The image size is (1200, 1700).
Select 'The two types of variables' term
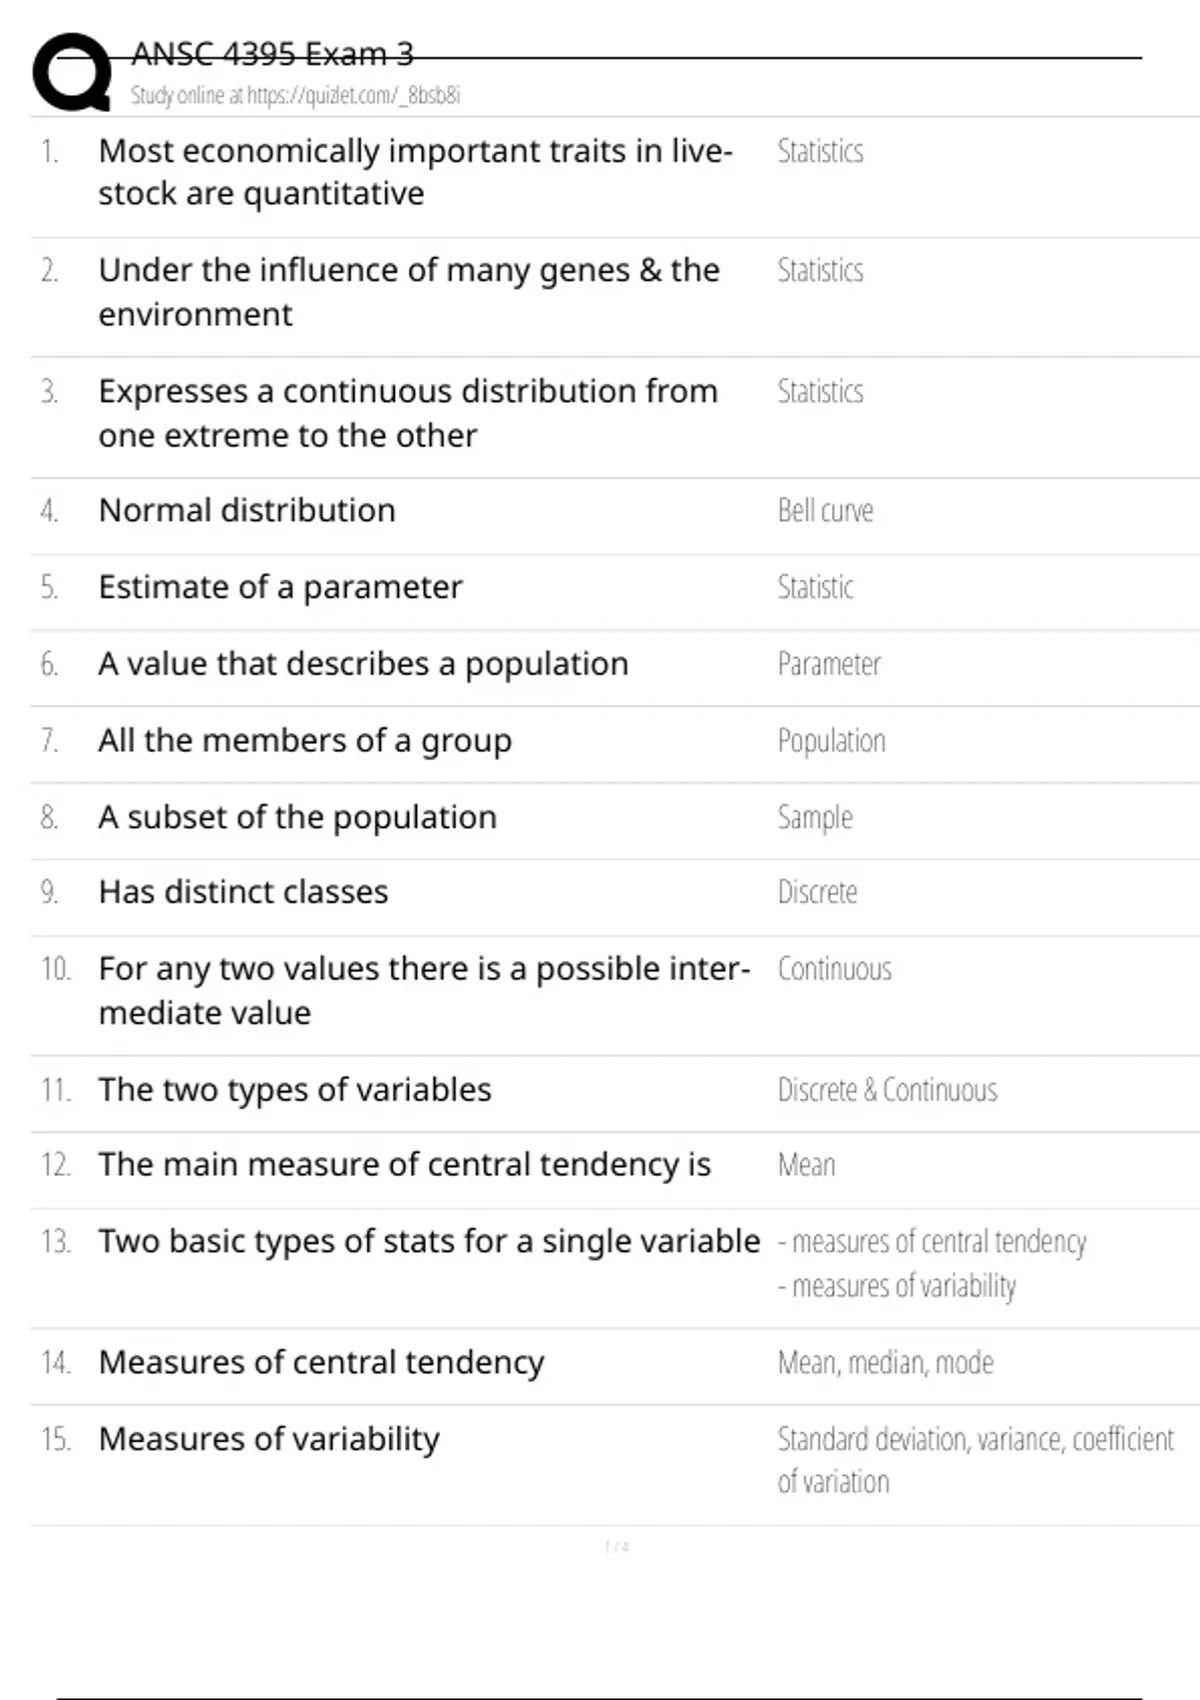tap(295, 1090)
